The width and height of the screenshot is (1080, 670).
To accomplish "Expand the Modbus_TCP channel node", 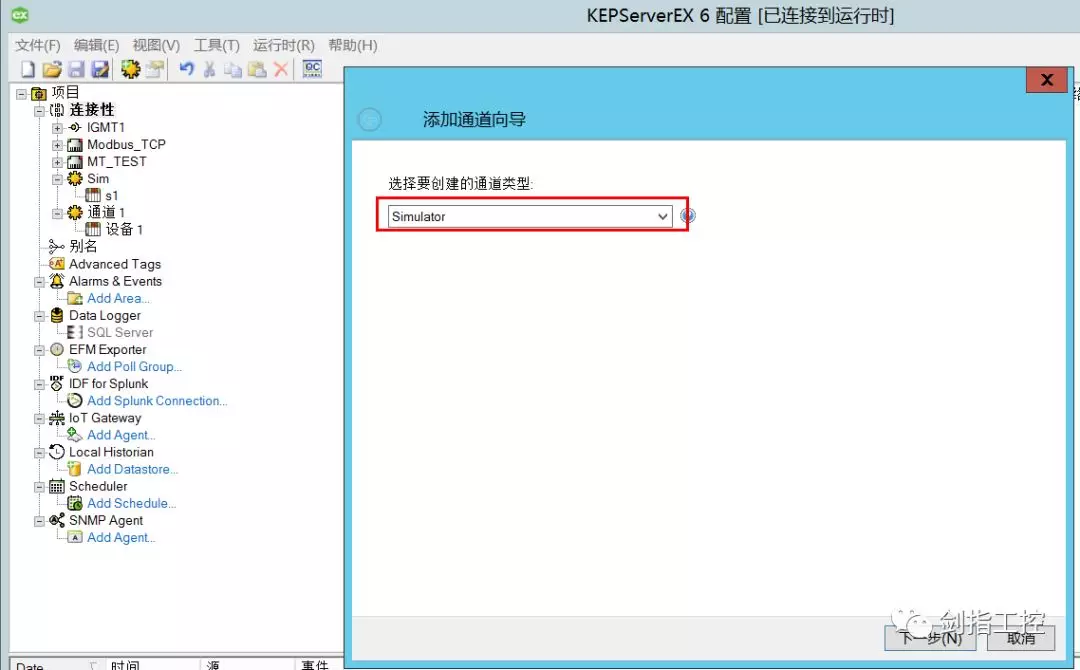I will coord(58,145).
